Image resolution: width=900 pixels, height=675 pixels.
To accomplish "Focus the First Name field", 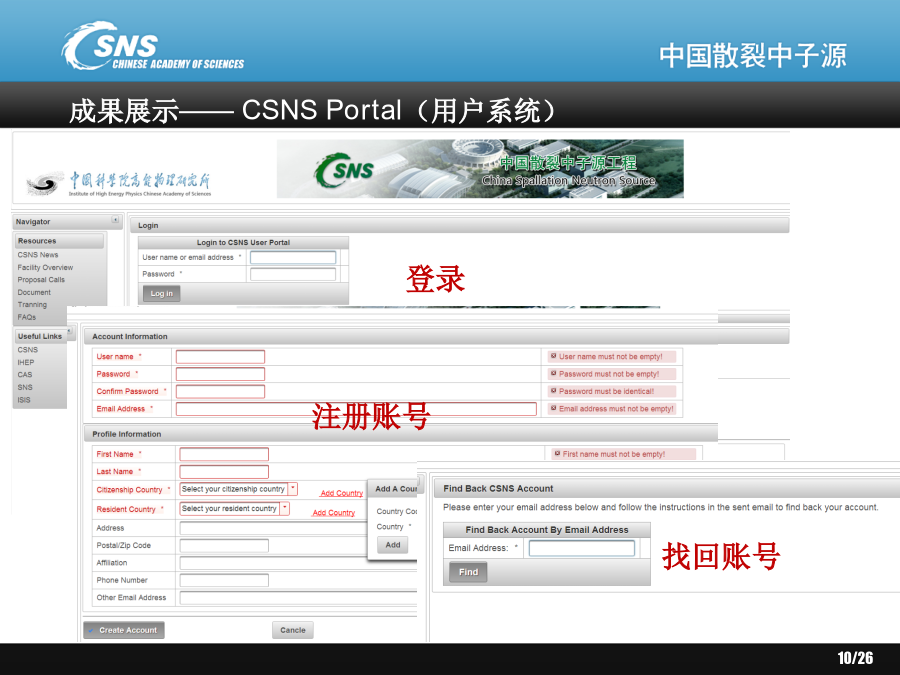I will click(x=224, y=455).
